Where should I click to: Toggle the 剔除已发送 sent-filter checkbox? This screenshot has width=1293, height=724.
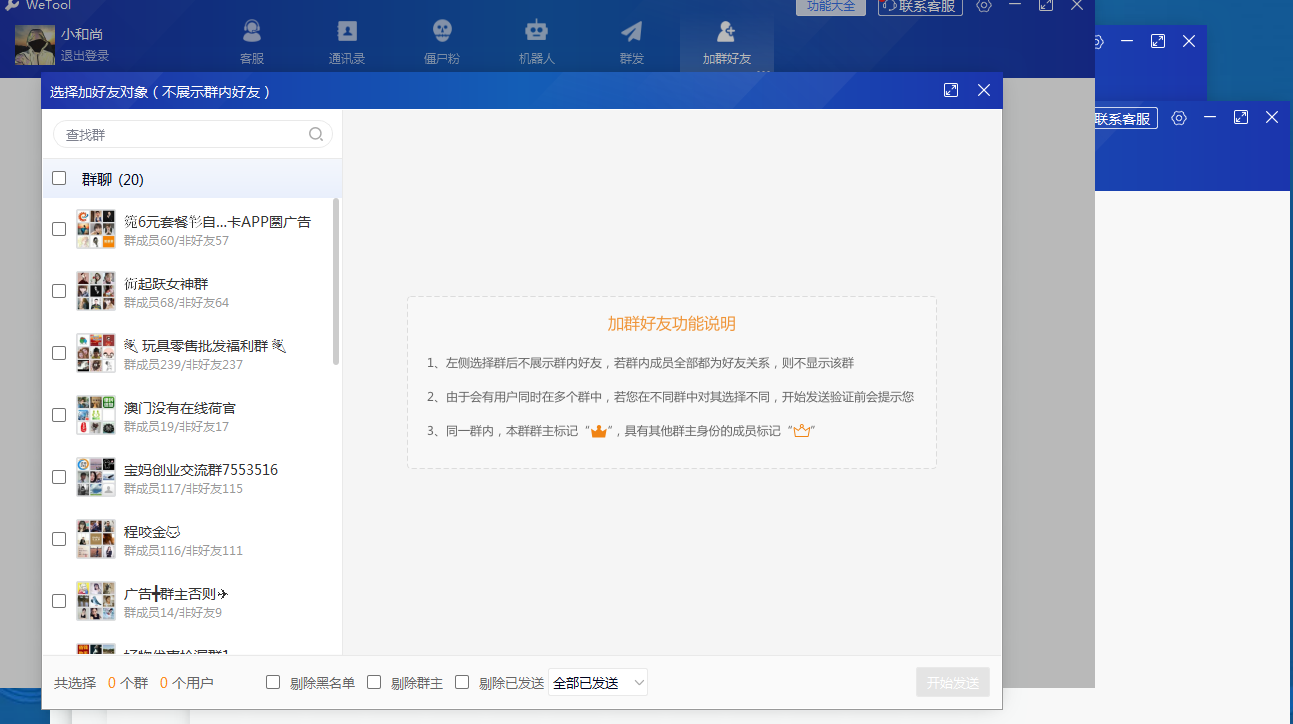[462, 682]
